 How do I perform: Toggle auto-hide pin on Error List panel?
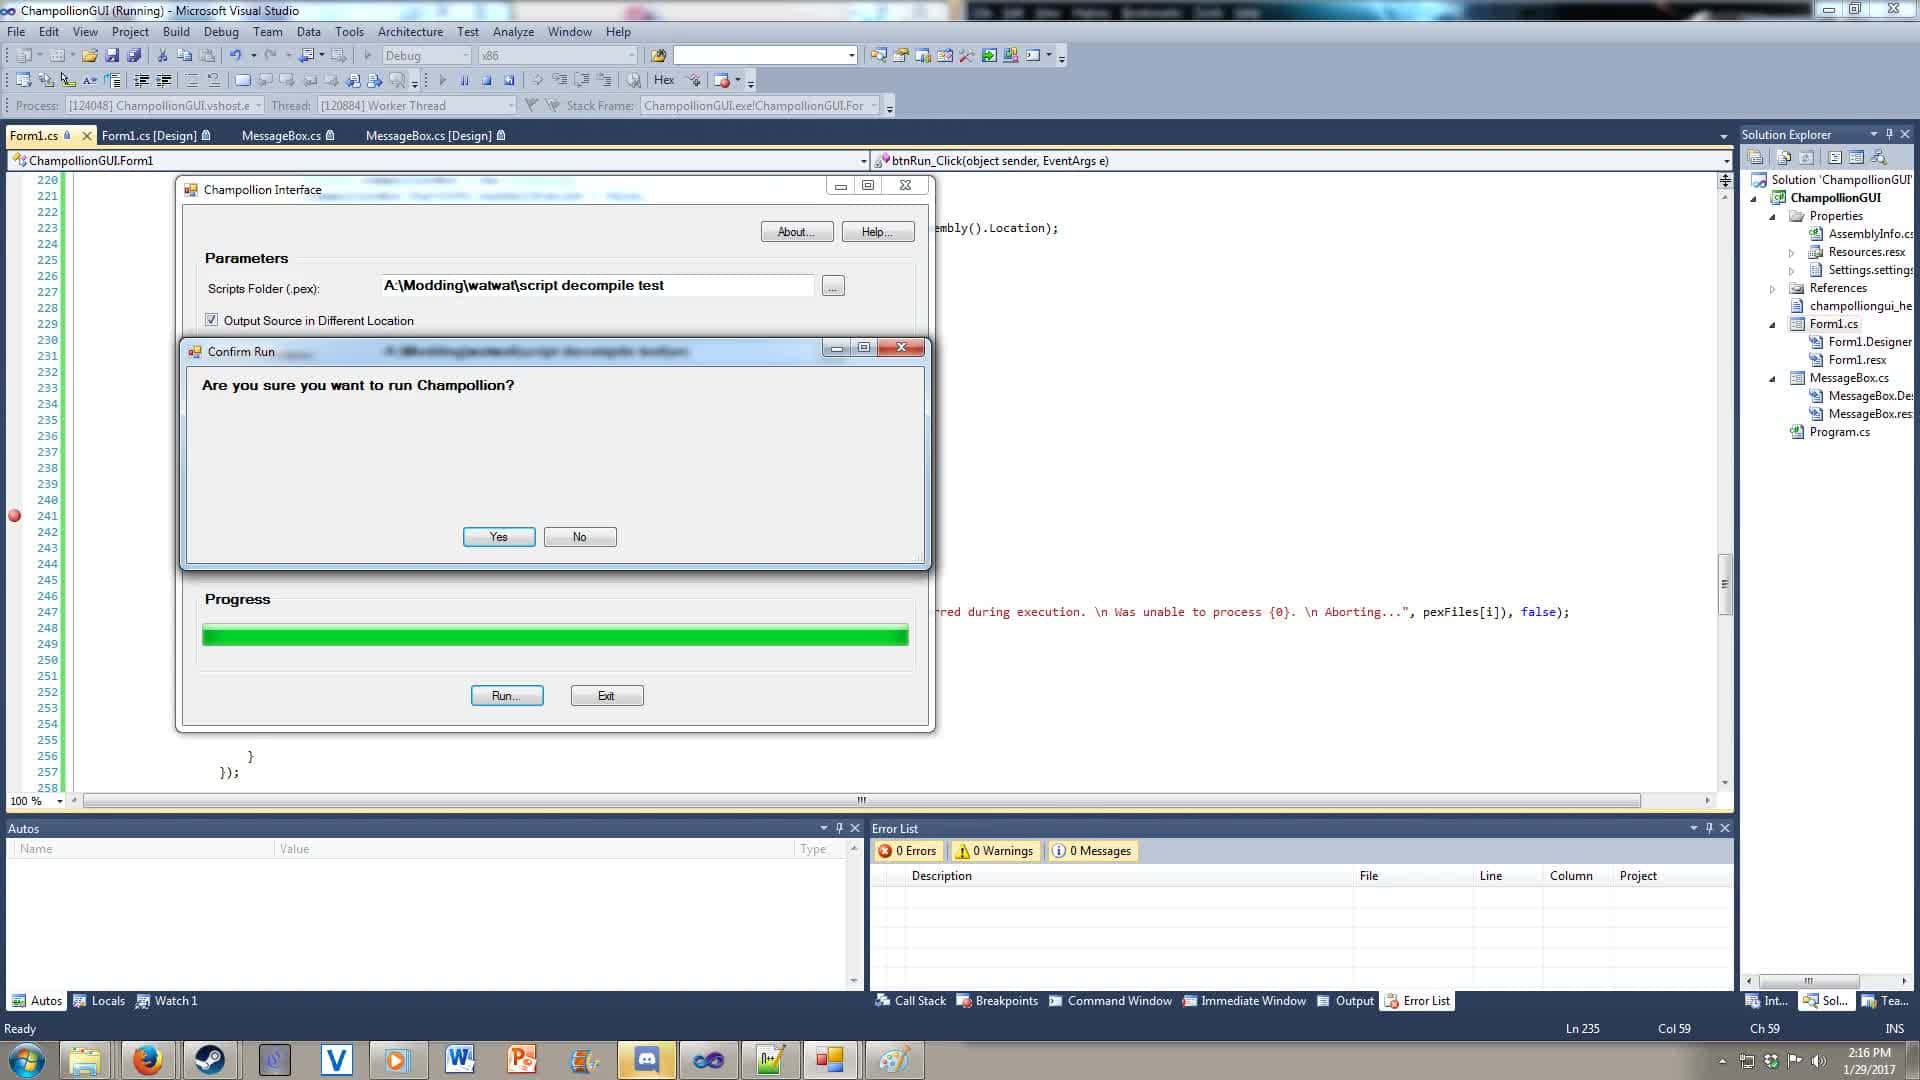[x=1709, y=828]
